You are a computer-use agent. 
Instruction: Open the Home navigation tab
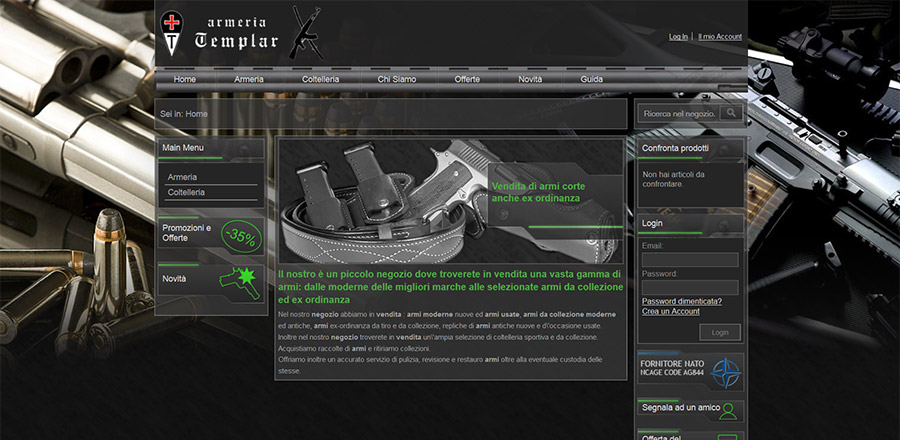pos(185,79)
